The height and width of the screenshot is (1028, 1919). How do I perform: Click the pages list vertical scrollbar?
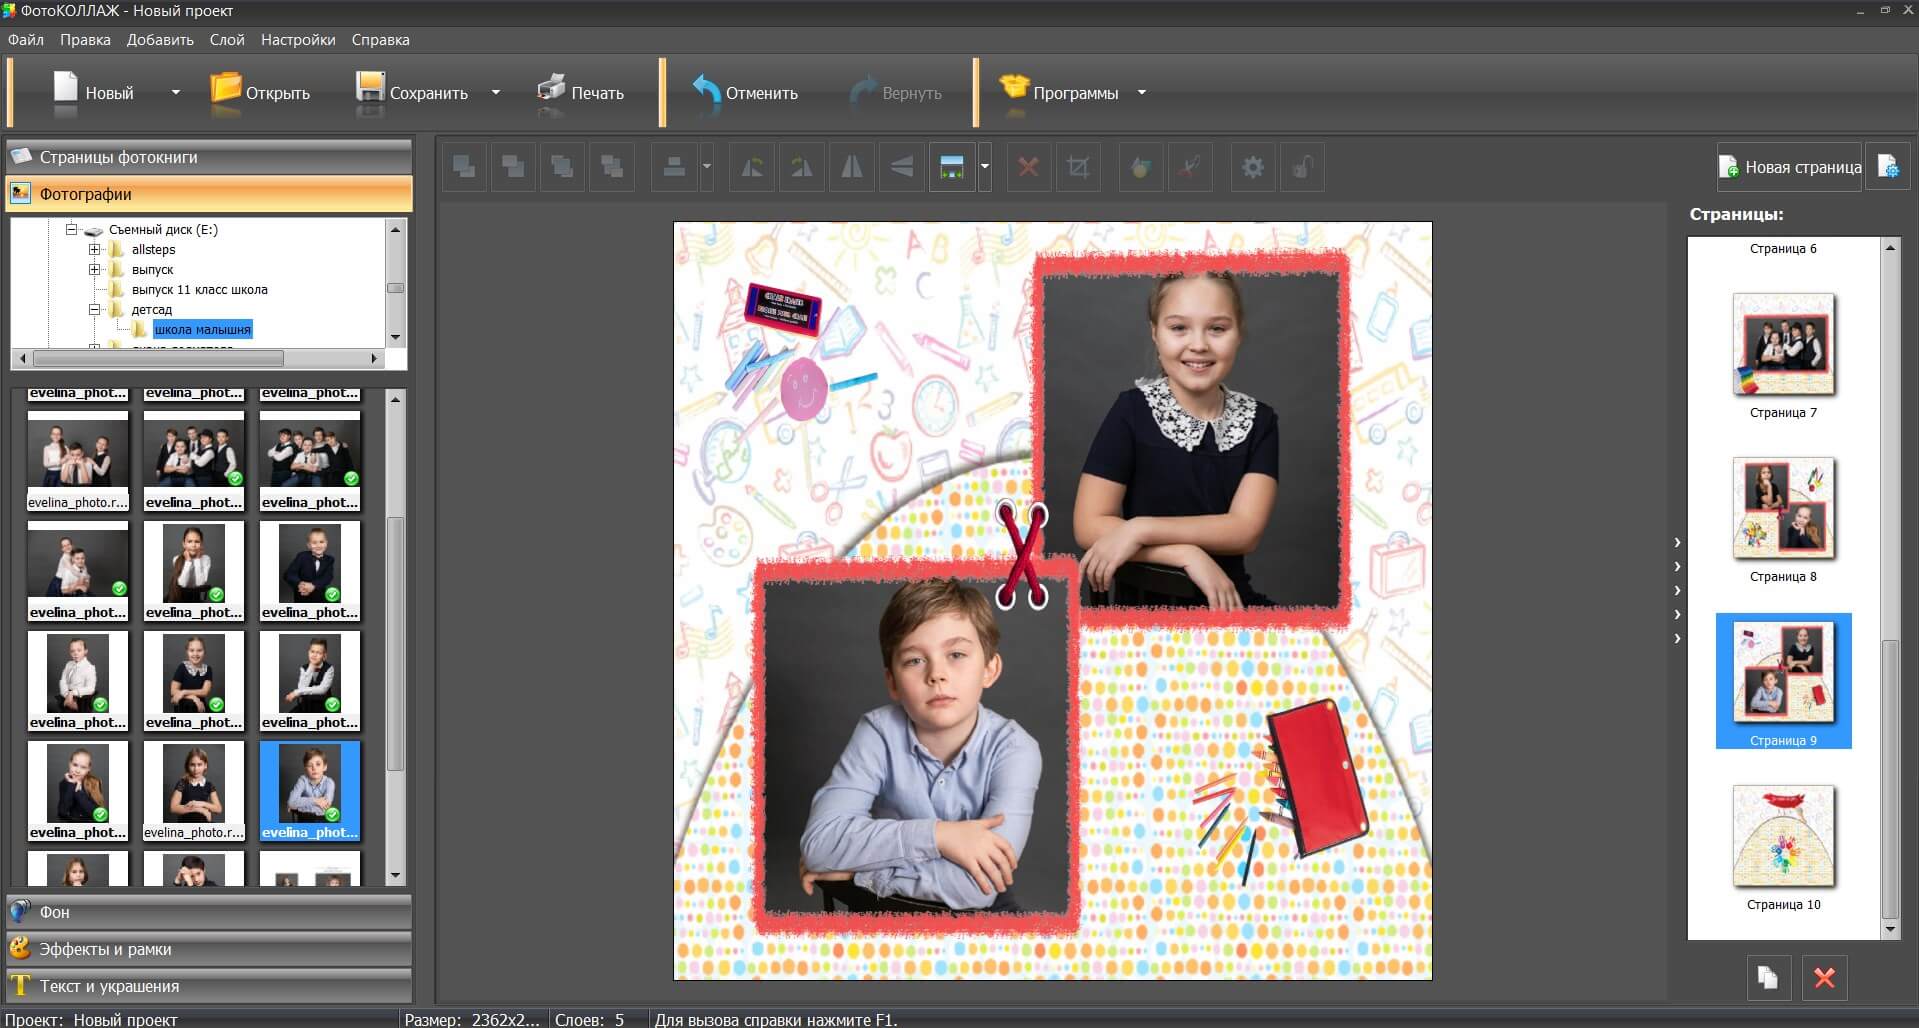click(1890, 780)
